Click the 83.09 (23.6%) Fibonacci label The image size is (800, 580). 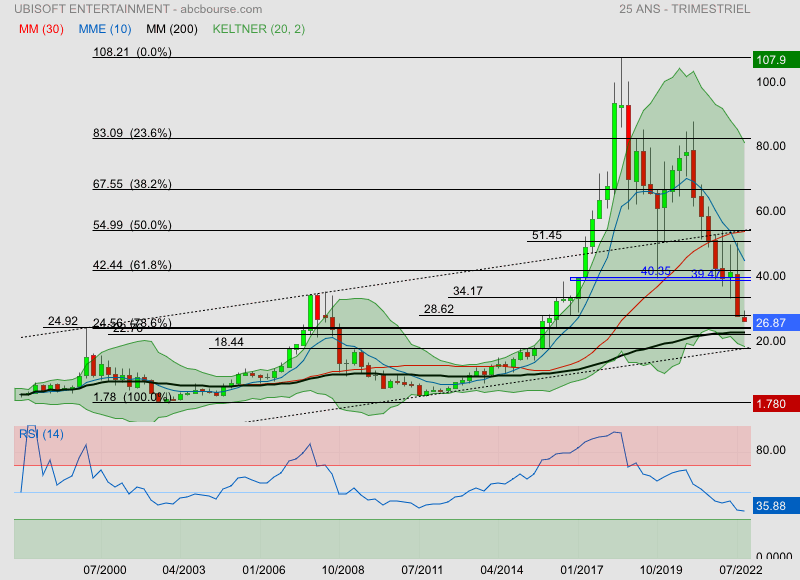pyautogui.click(x=132, y=133)
